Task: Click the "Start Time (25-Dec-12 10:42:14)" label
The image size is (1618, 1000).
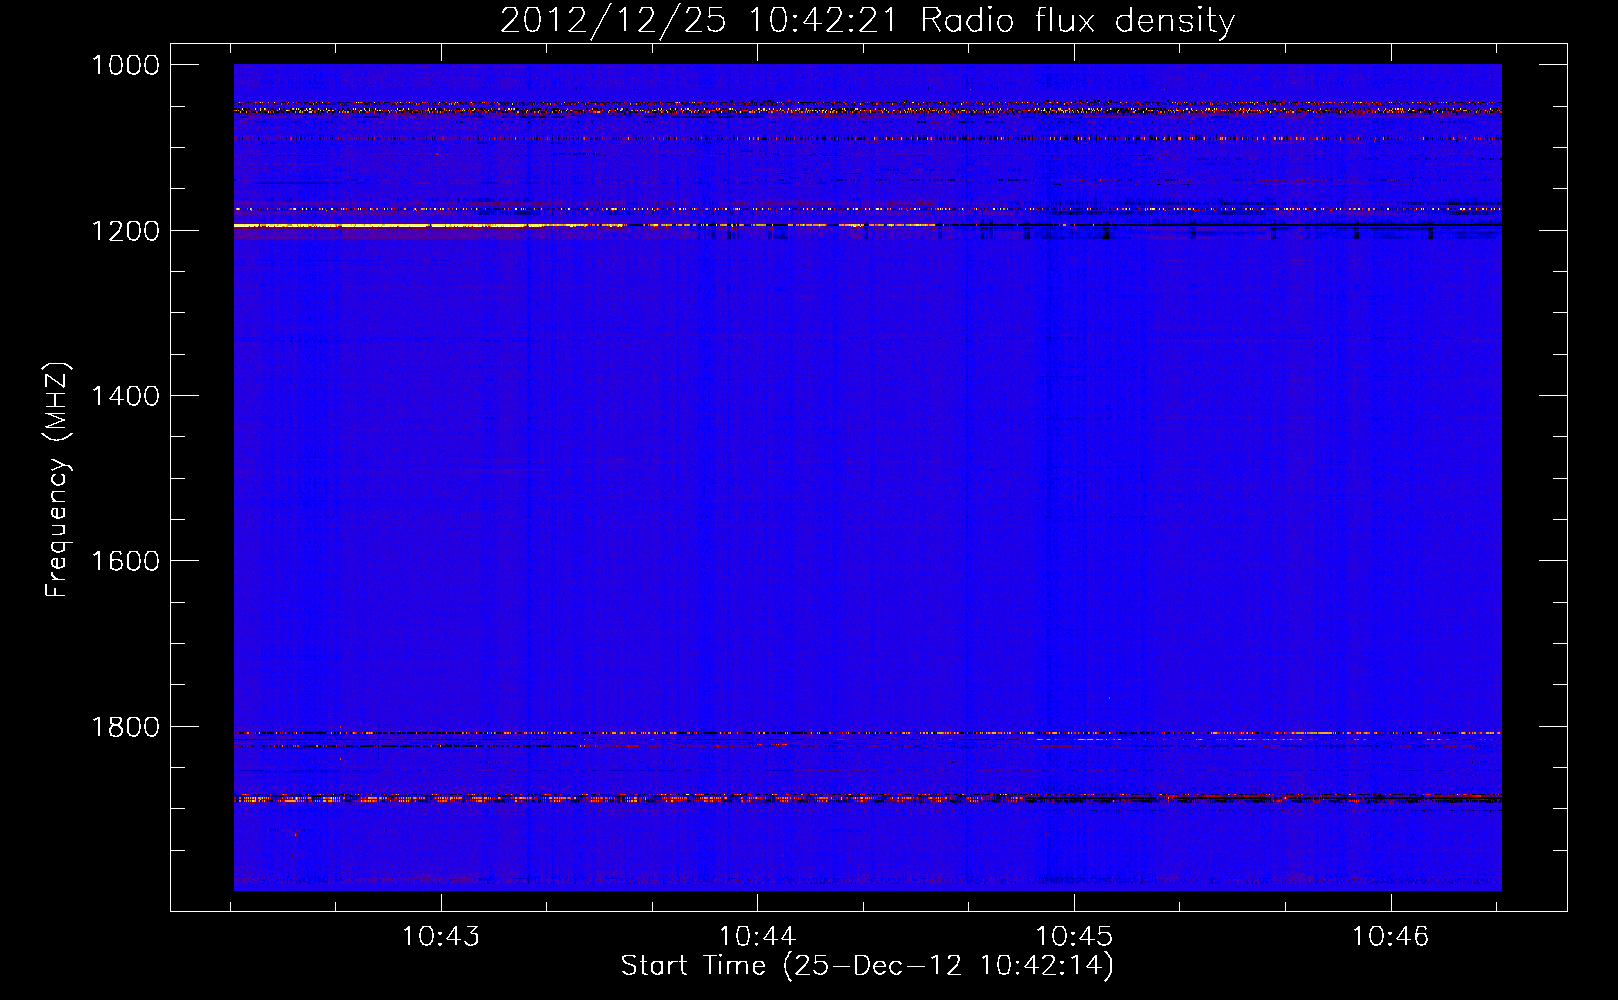Action: [867, 966]
